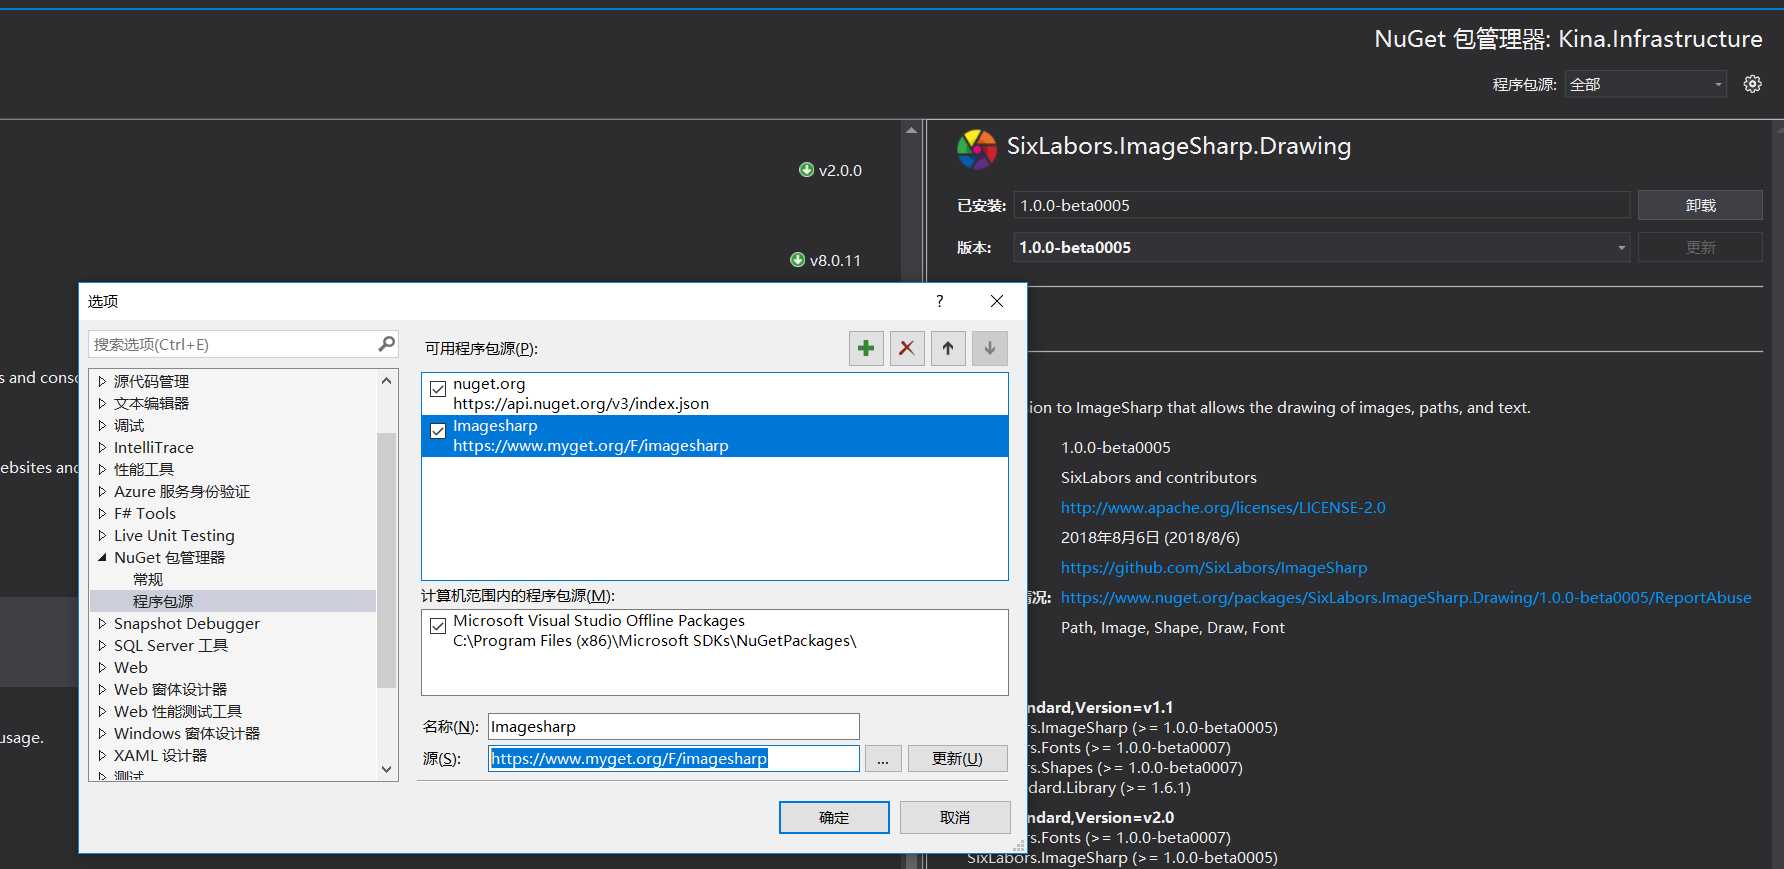Expand 文本编辑器 tree node
This screenshot has width=1784, height=869.
[x=102, y=403]
